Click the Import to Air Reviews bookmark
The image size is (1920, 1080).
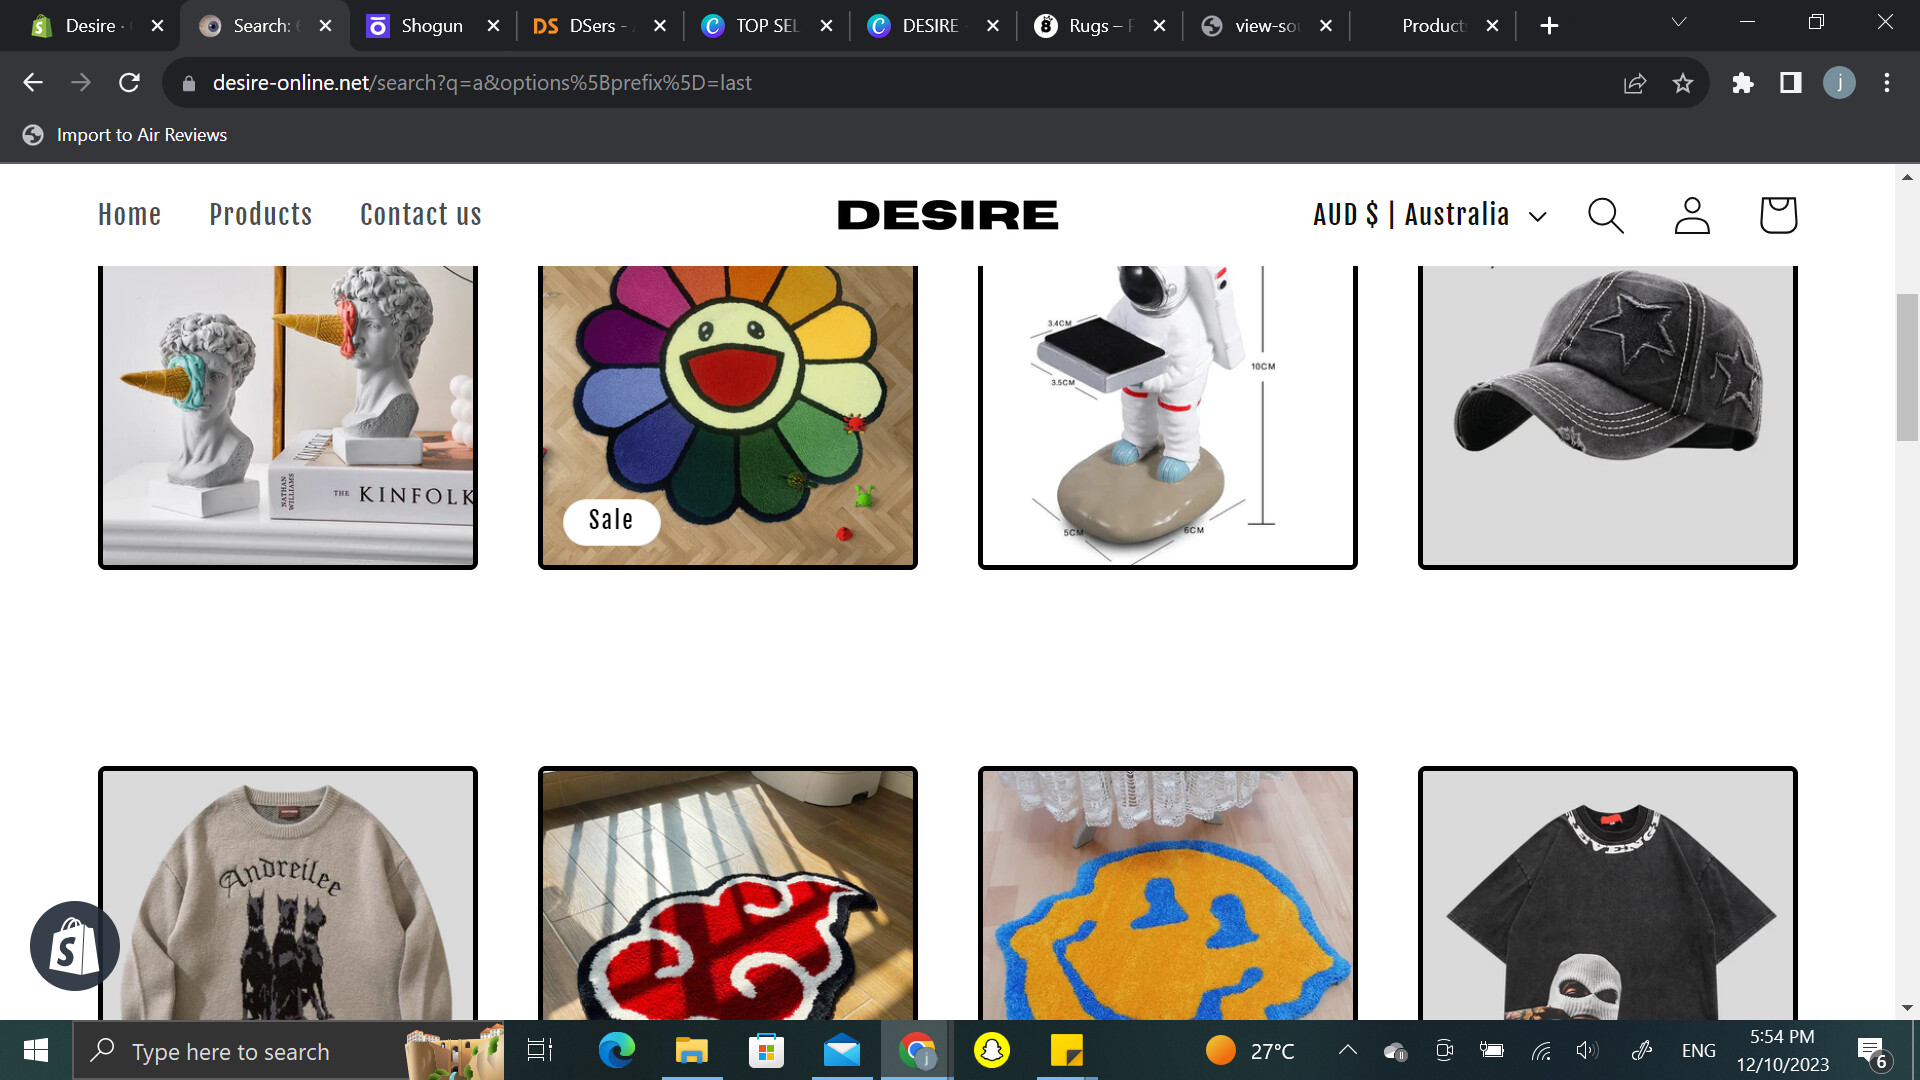pyautogui.click(x=126, y=135)
